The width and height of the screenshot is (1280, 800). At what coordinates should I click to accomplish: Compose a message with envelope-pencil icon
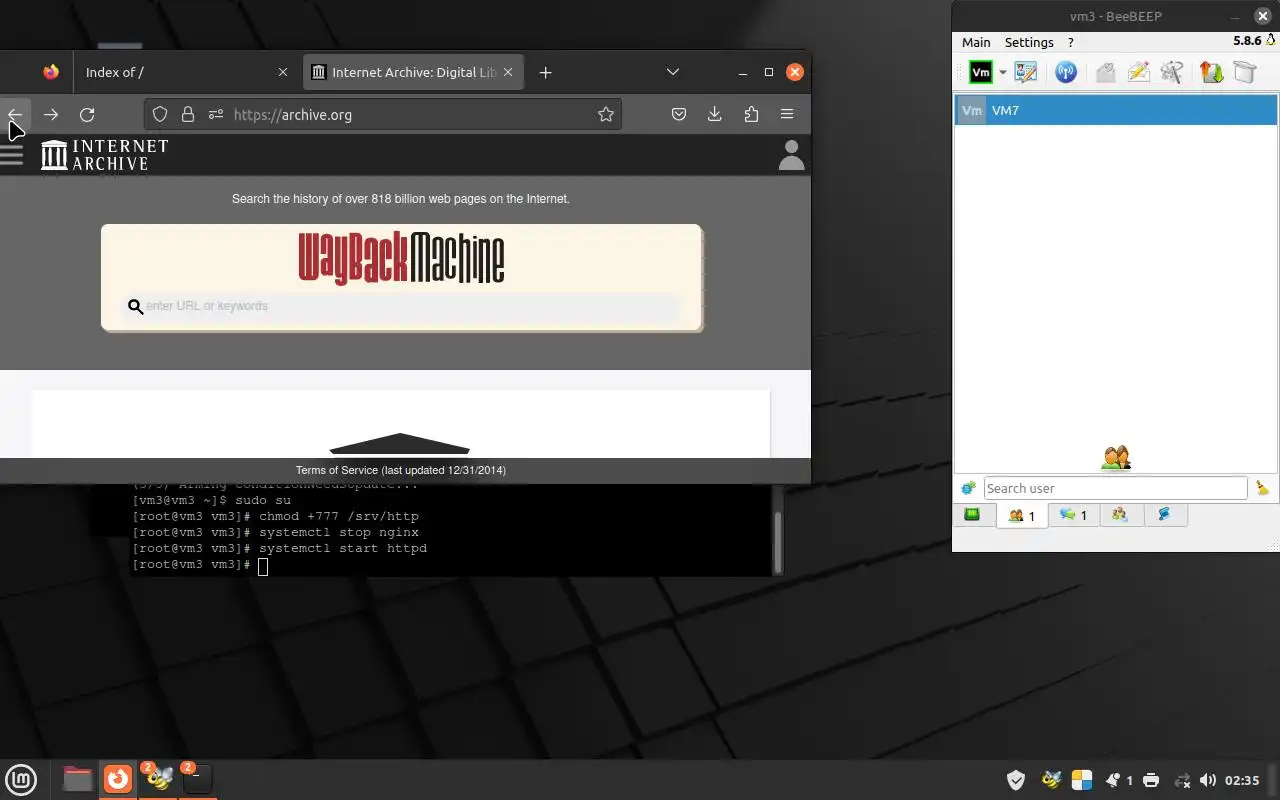(x=1138, y=72)
